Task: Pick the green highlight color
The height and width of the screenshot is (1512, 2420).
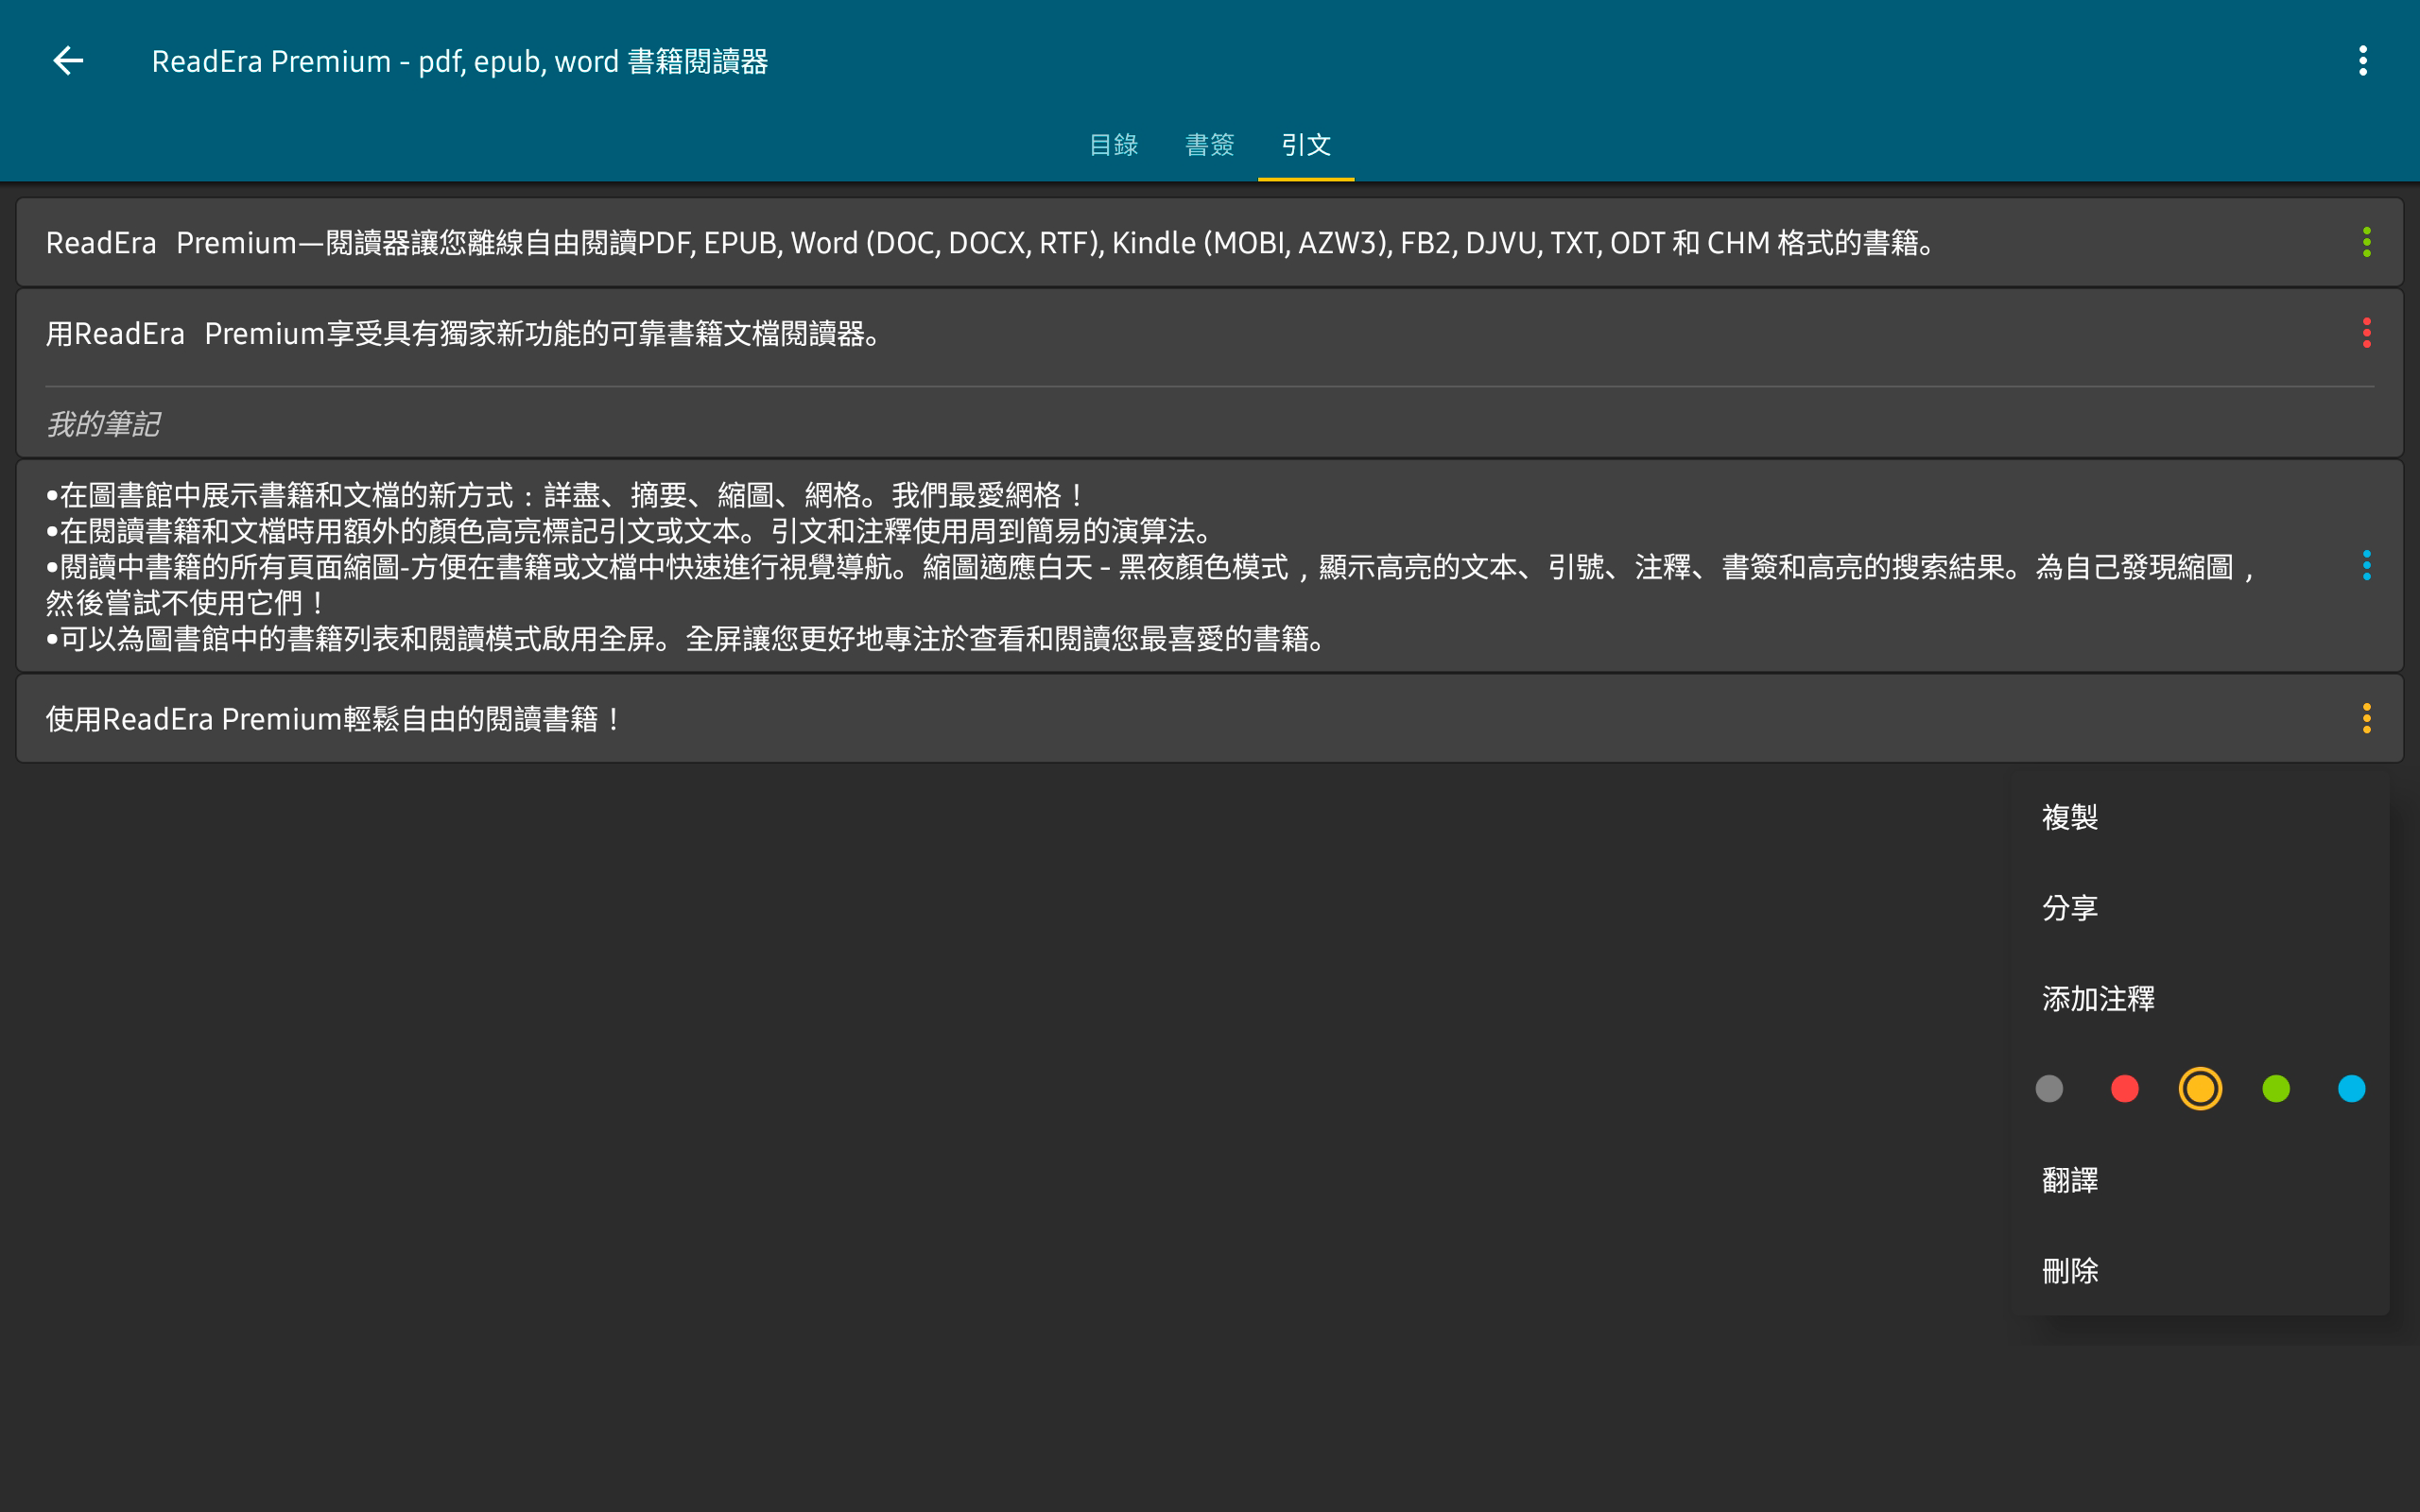Action: click(x=2276, y=1088)
